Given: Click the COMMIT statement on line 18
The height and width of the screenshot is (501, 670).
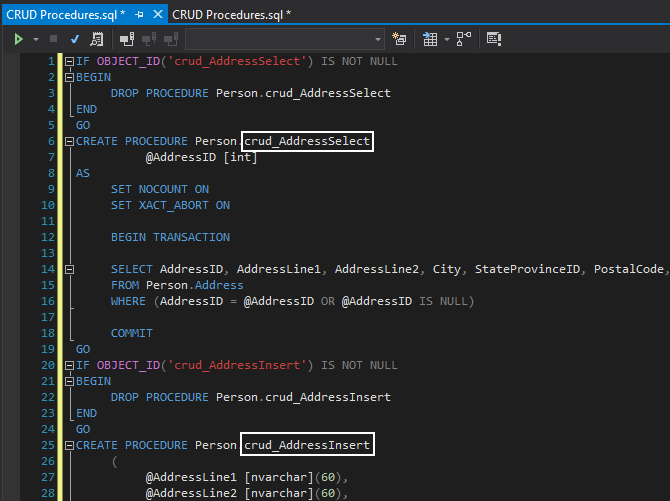Looking at the screenshot, I should point(132,333).
